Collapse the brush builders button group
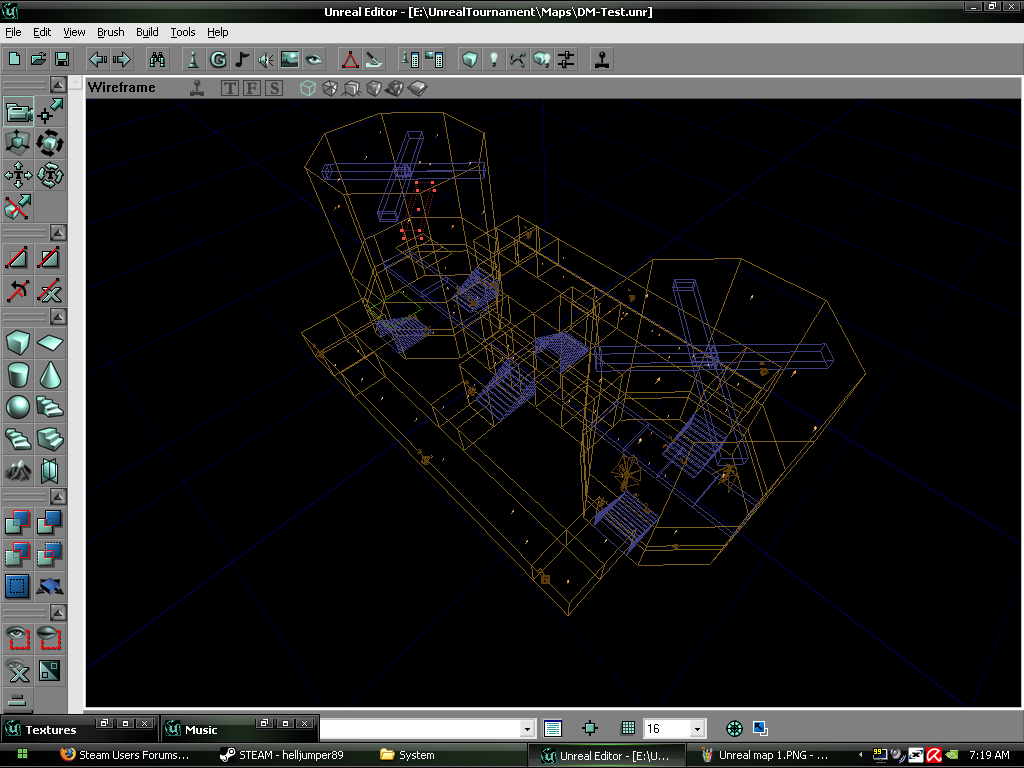Screen dimensions: 1024x768 pos(58,317)
